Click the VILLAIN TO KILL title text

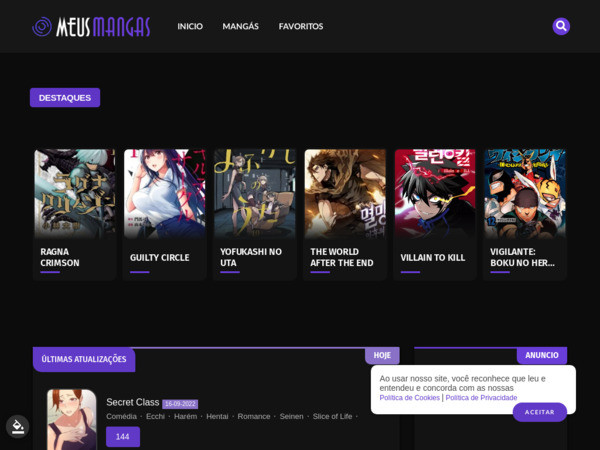pos(433,258)
